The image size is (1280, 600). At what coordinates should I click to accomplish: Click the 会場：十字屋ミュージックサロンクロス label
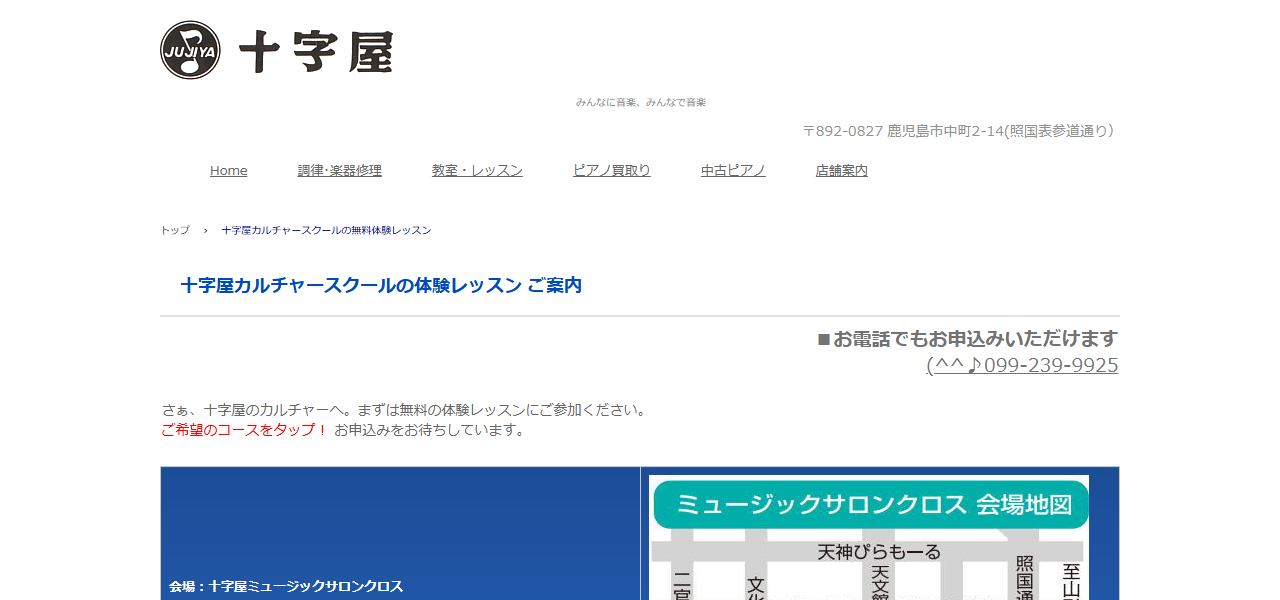(286, 586)
